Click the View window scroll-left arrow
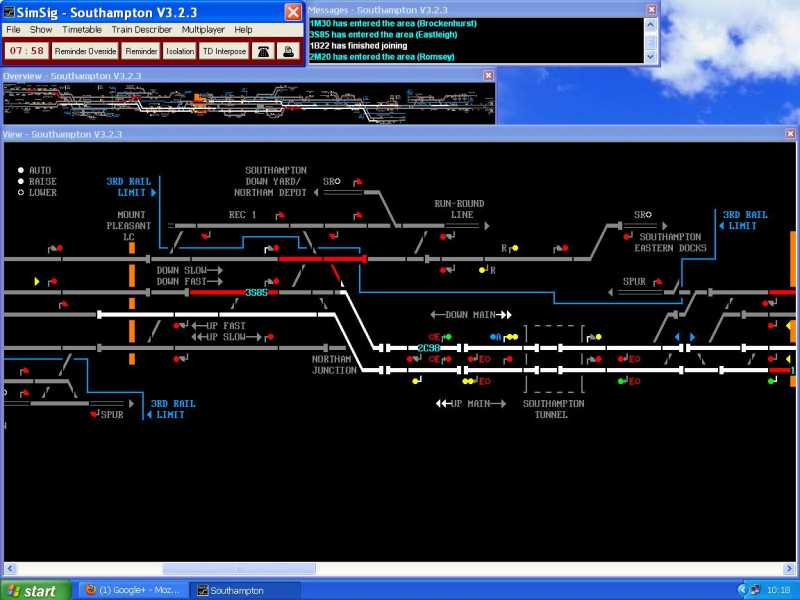Viewport: 800px width, 600px height. (x=10, y=568)
